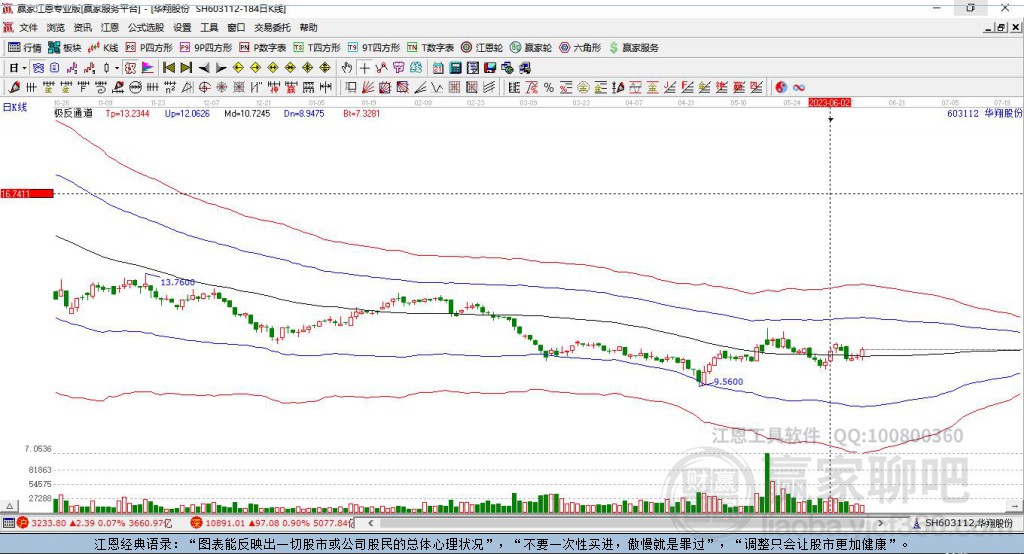Image resolution: width=1024 pixels, height=554 pixels.
Task: Click the red 2023-06-02 date marker
Action: tap(829, 103)
